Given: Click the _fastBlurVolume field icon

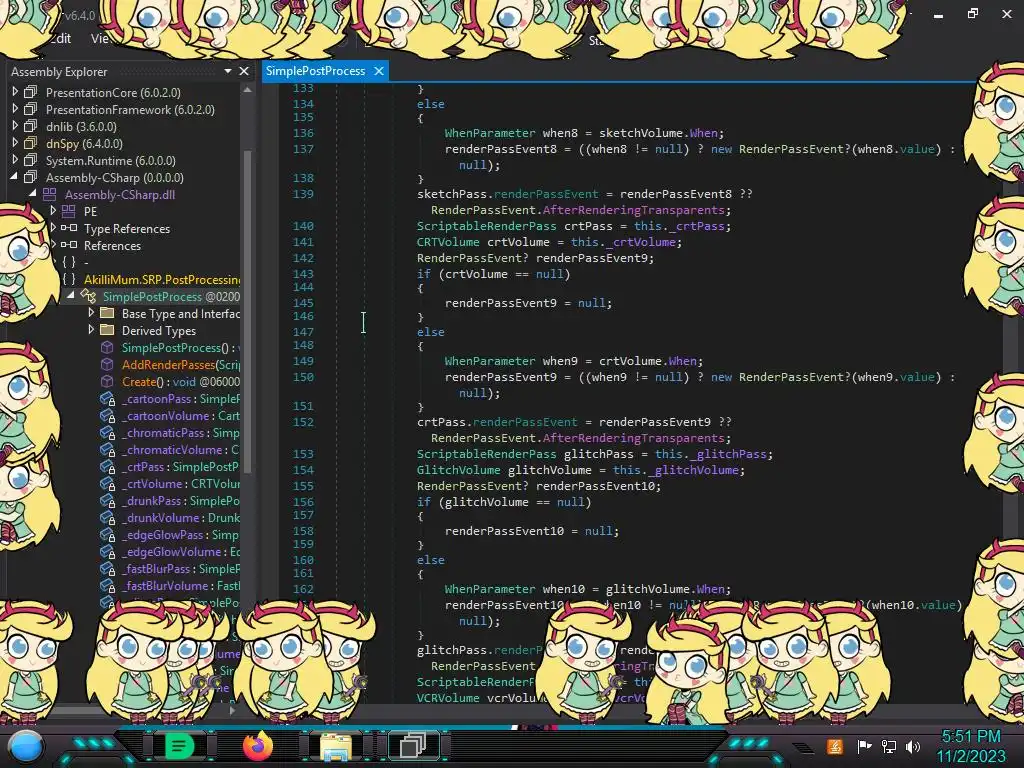Looking at the screenshot, I should point(107,585).
